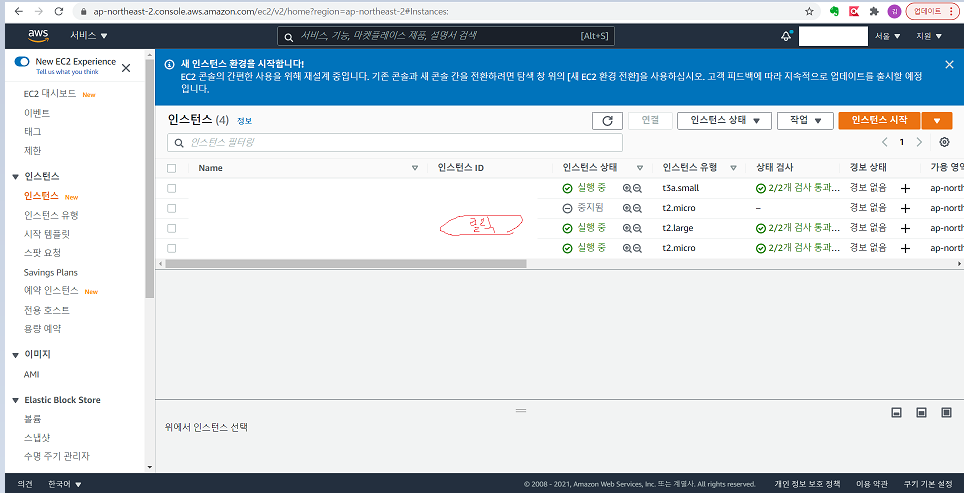
Task: Sort by Name column arrow
Action: point(414,168)
